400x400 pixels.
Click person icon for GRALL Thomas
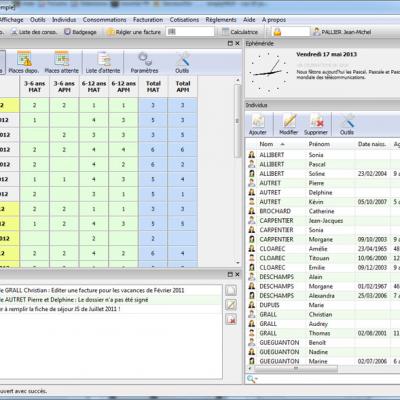(252, 333)
